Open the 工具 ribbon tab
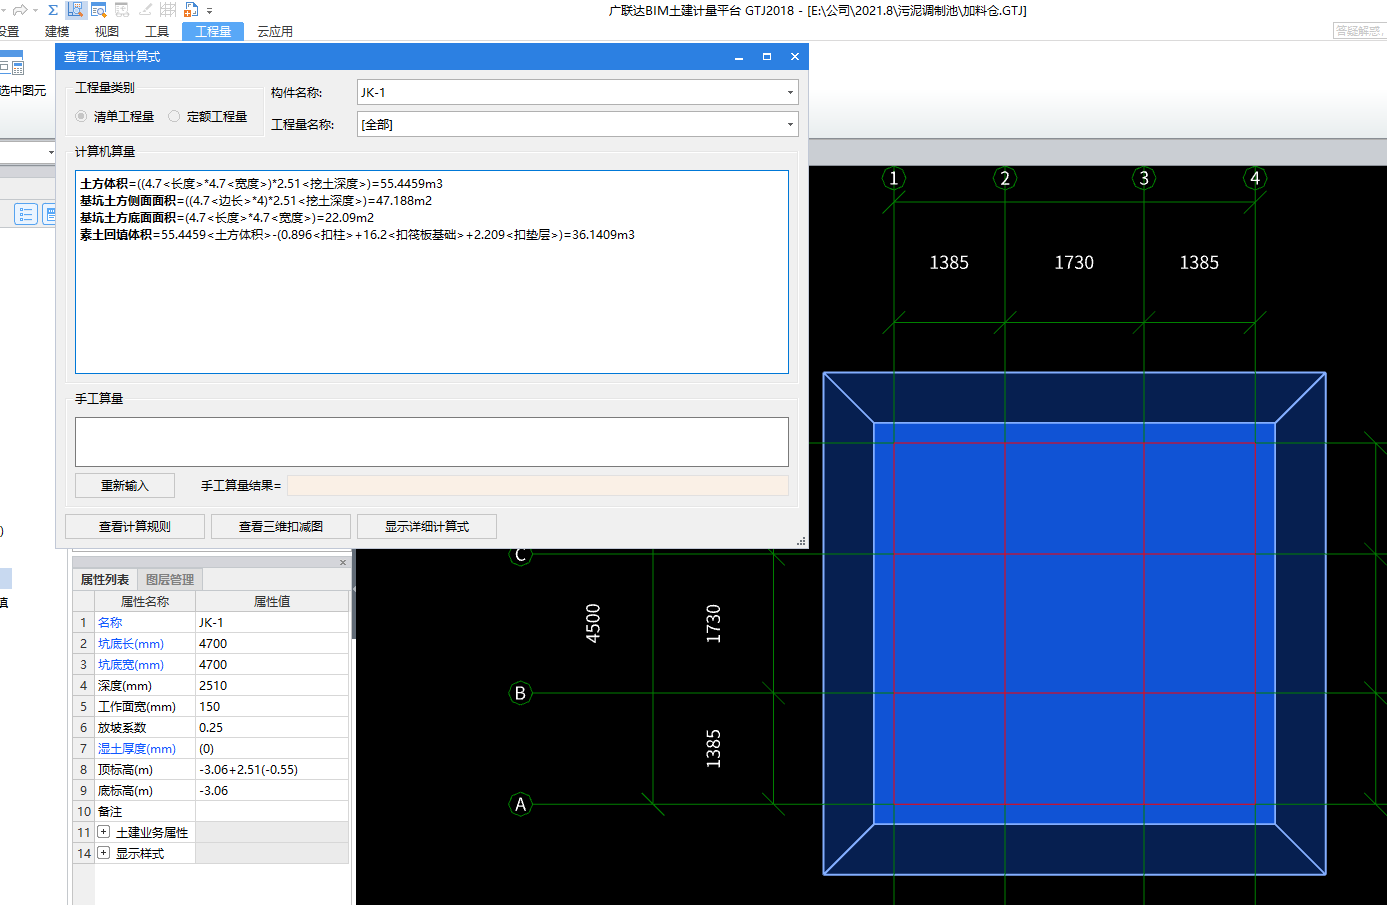This screenshot has width=1387, height=905. (157, 32)
